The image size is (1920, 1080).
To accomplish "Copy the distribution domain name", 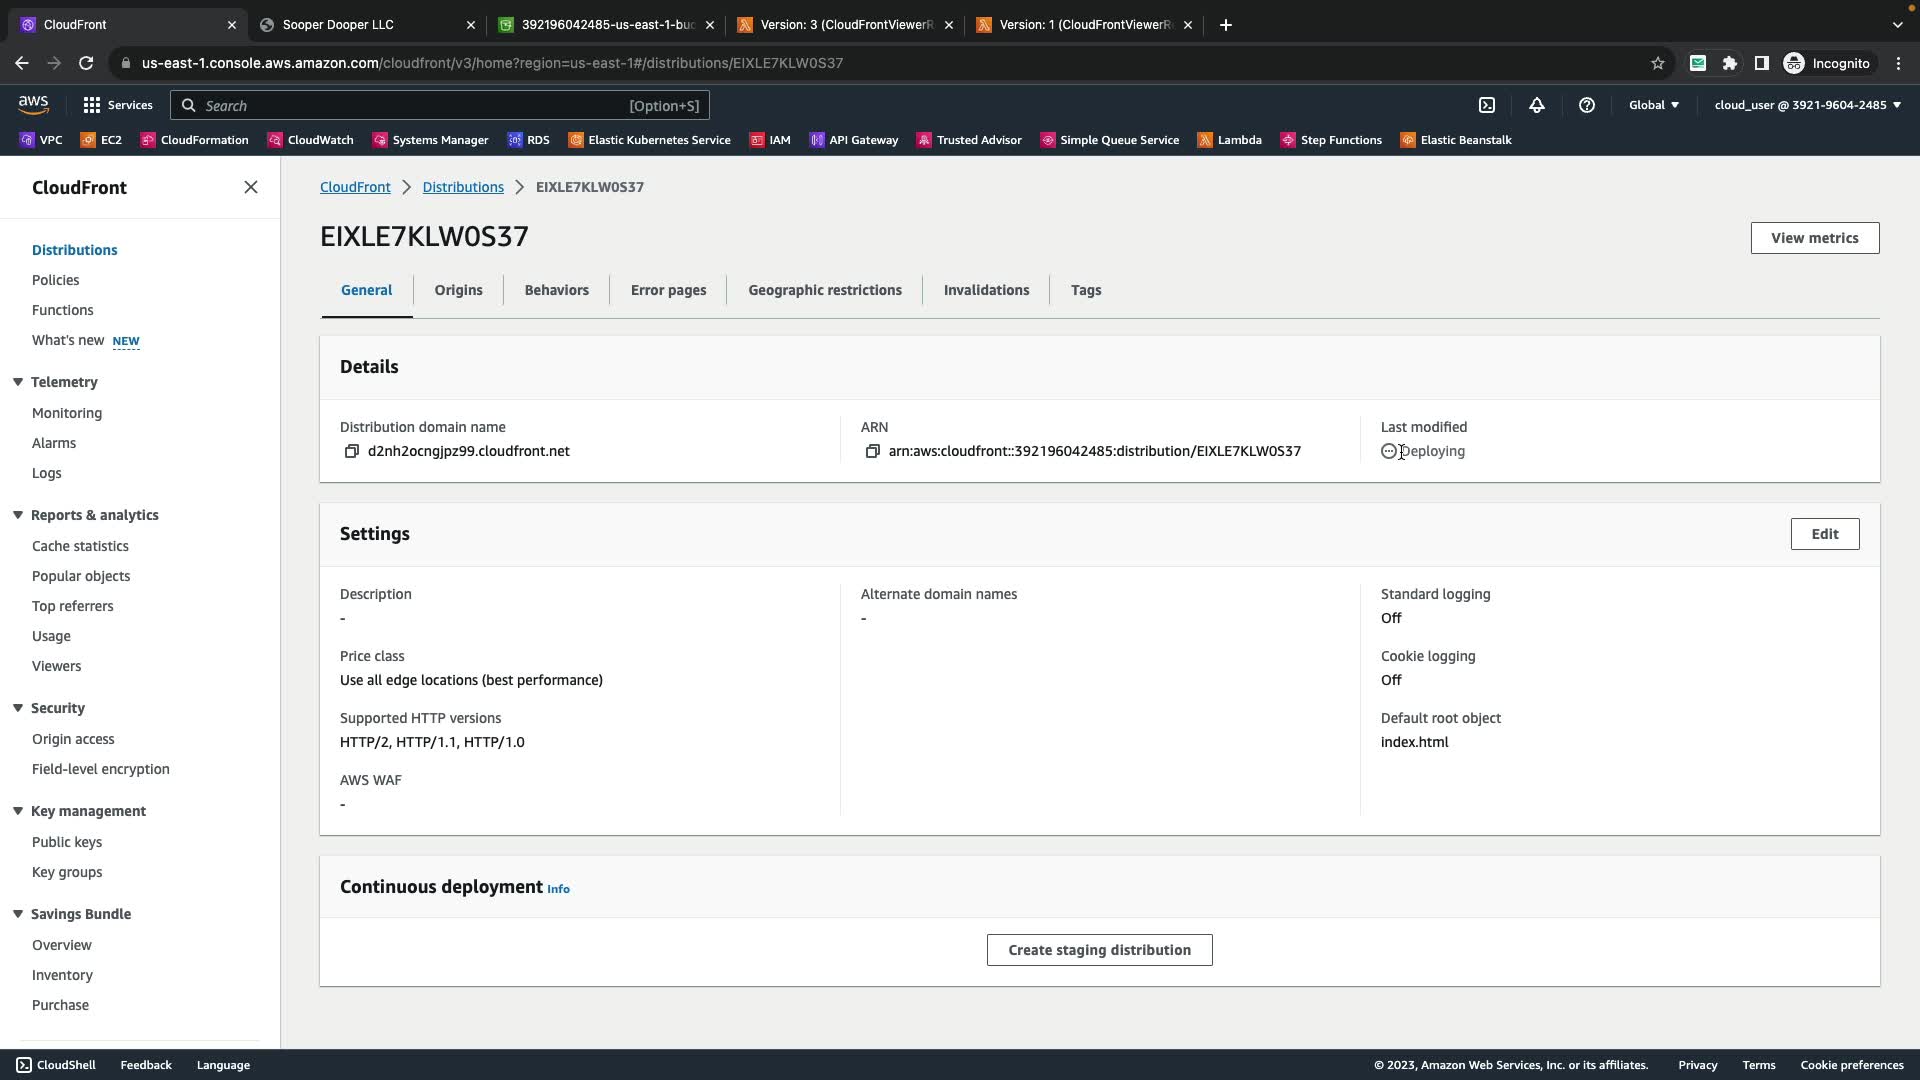I will [x=351, y=451].
